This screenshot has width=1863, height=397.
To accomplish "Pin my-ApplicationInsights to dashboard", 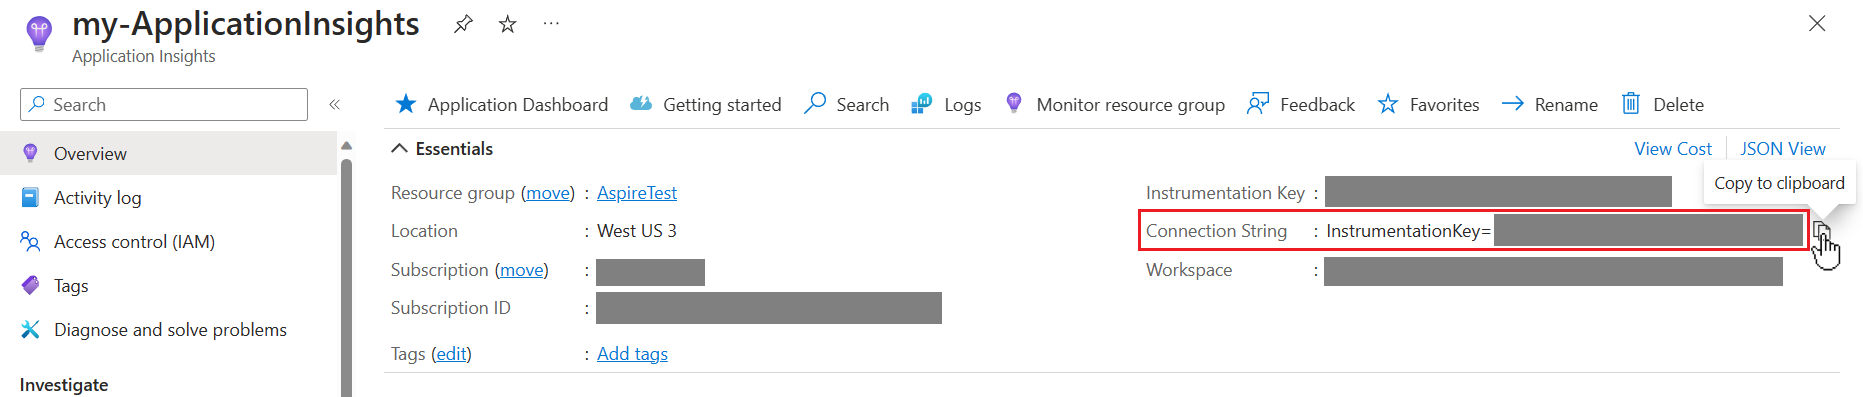I will click(463, 24).
